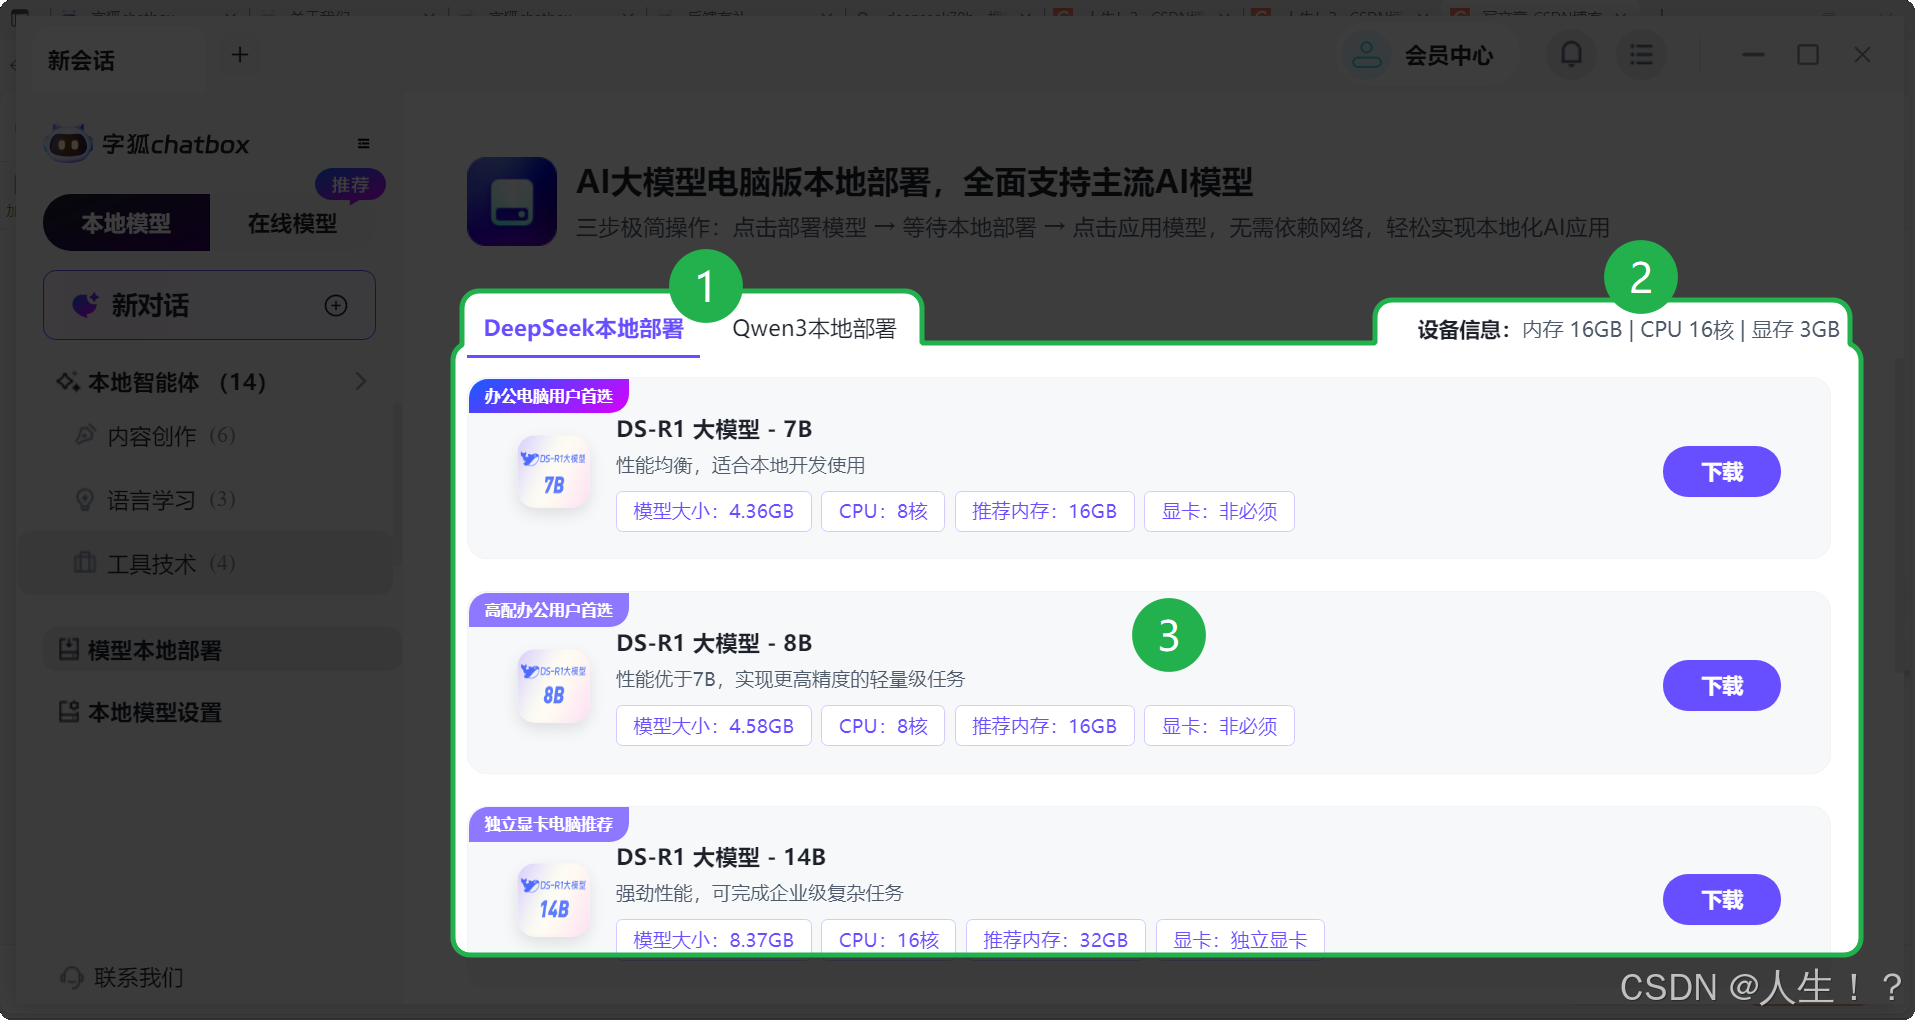Click the plus circle in 新对话 button
Image resolution: width=1915 pixels, height=1020 pixels.
point(336,305)
